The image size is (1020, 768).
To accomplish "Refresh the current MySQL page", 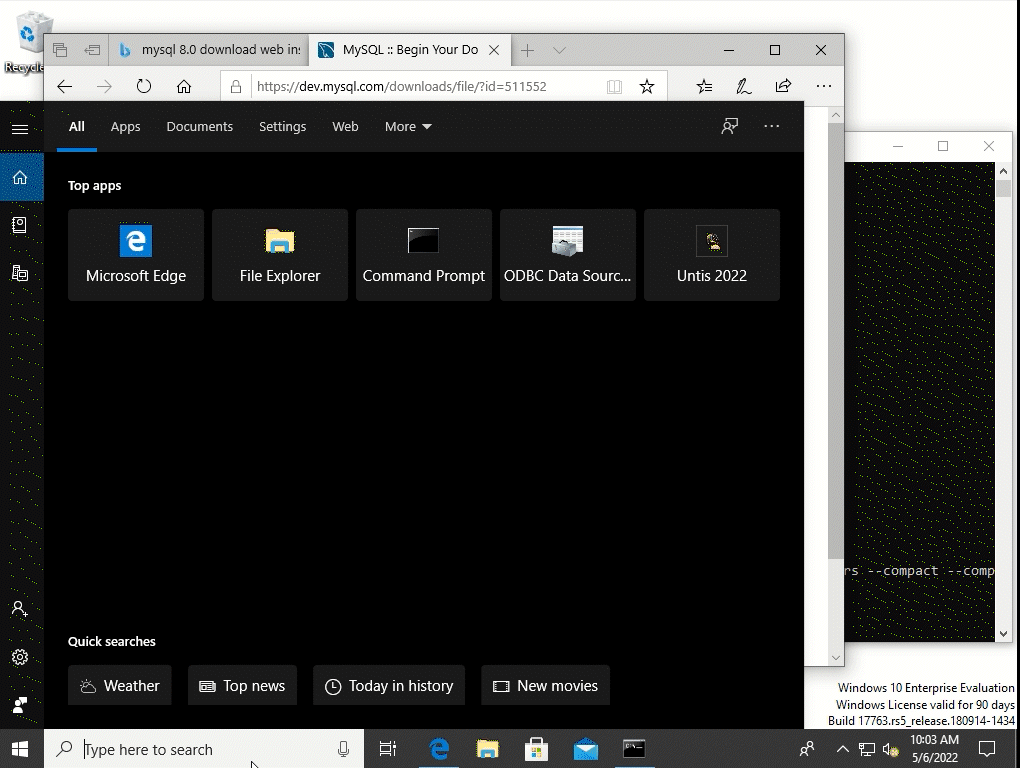I will coord(144,86).
